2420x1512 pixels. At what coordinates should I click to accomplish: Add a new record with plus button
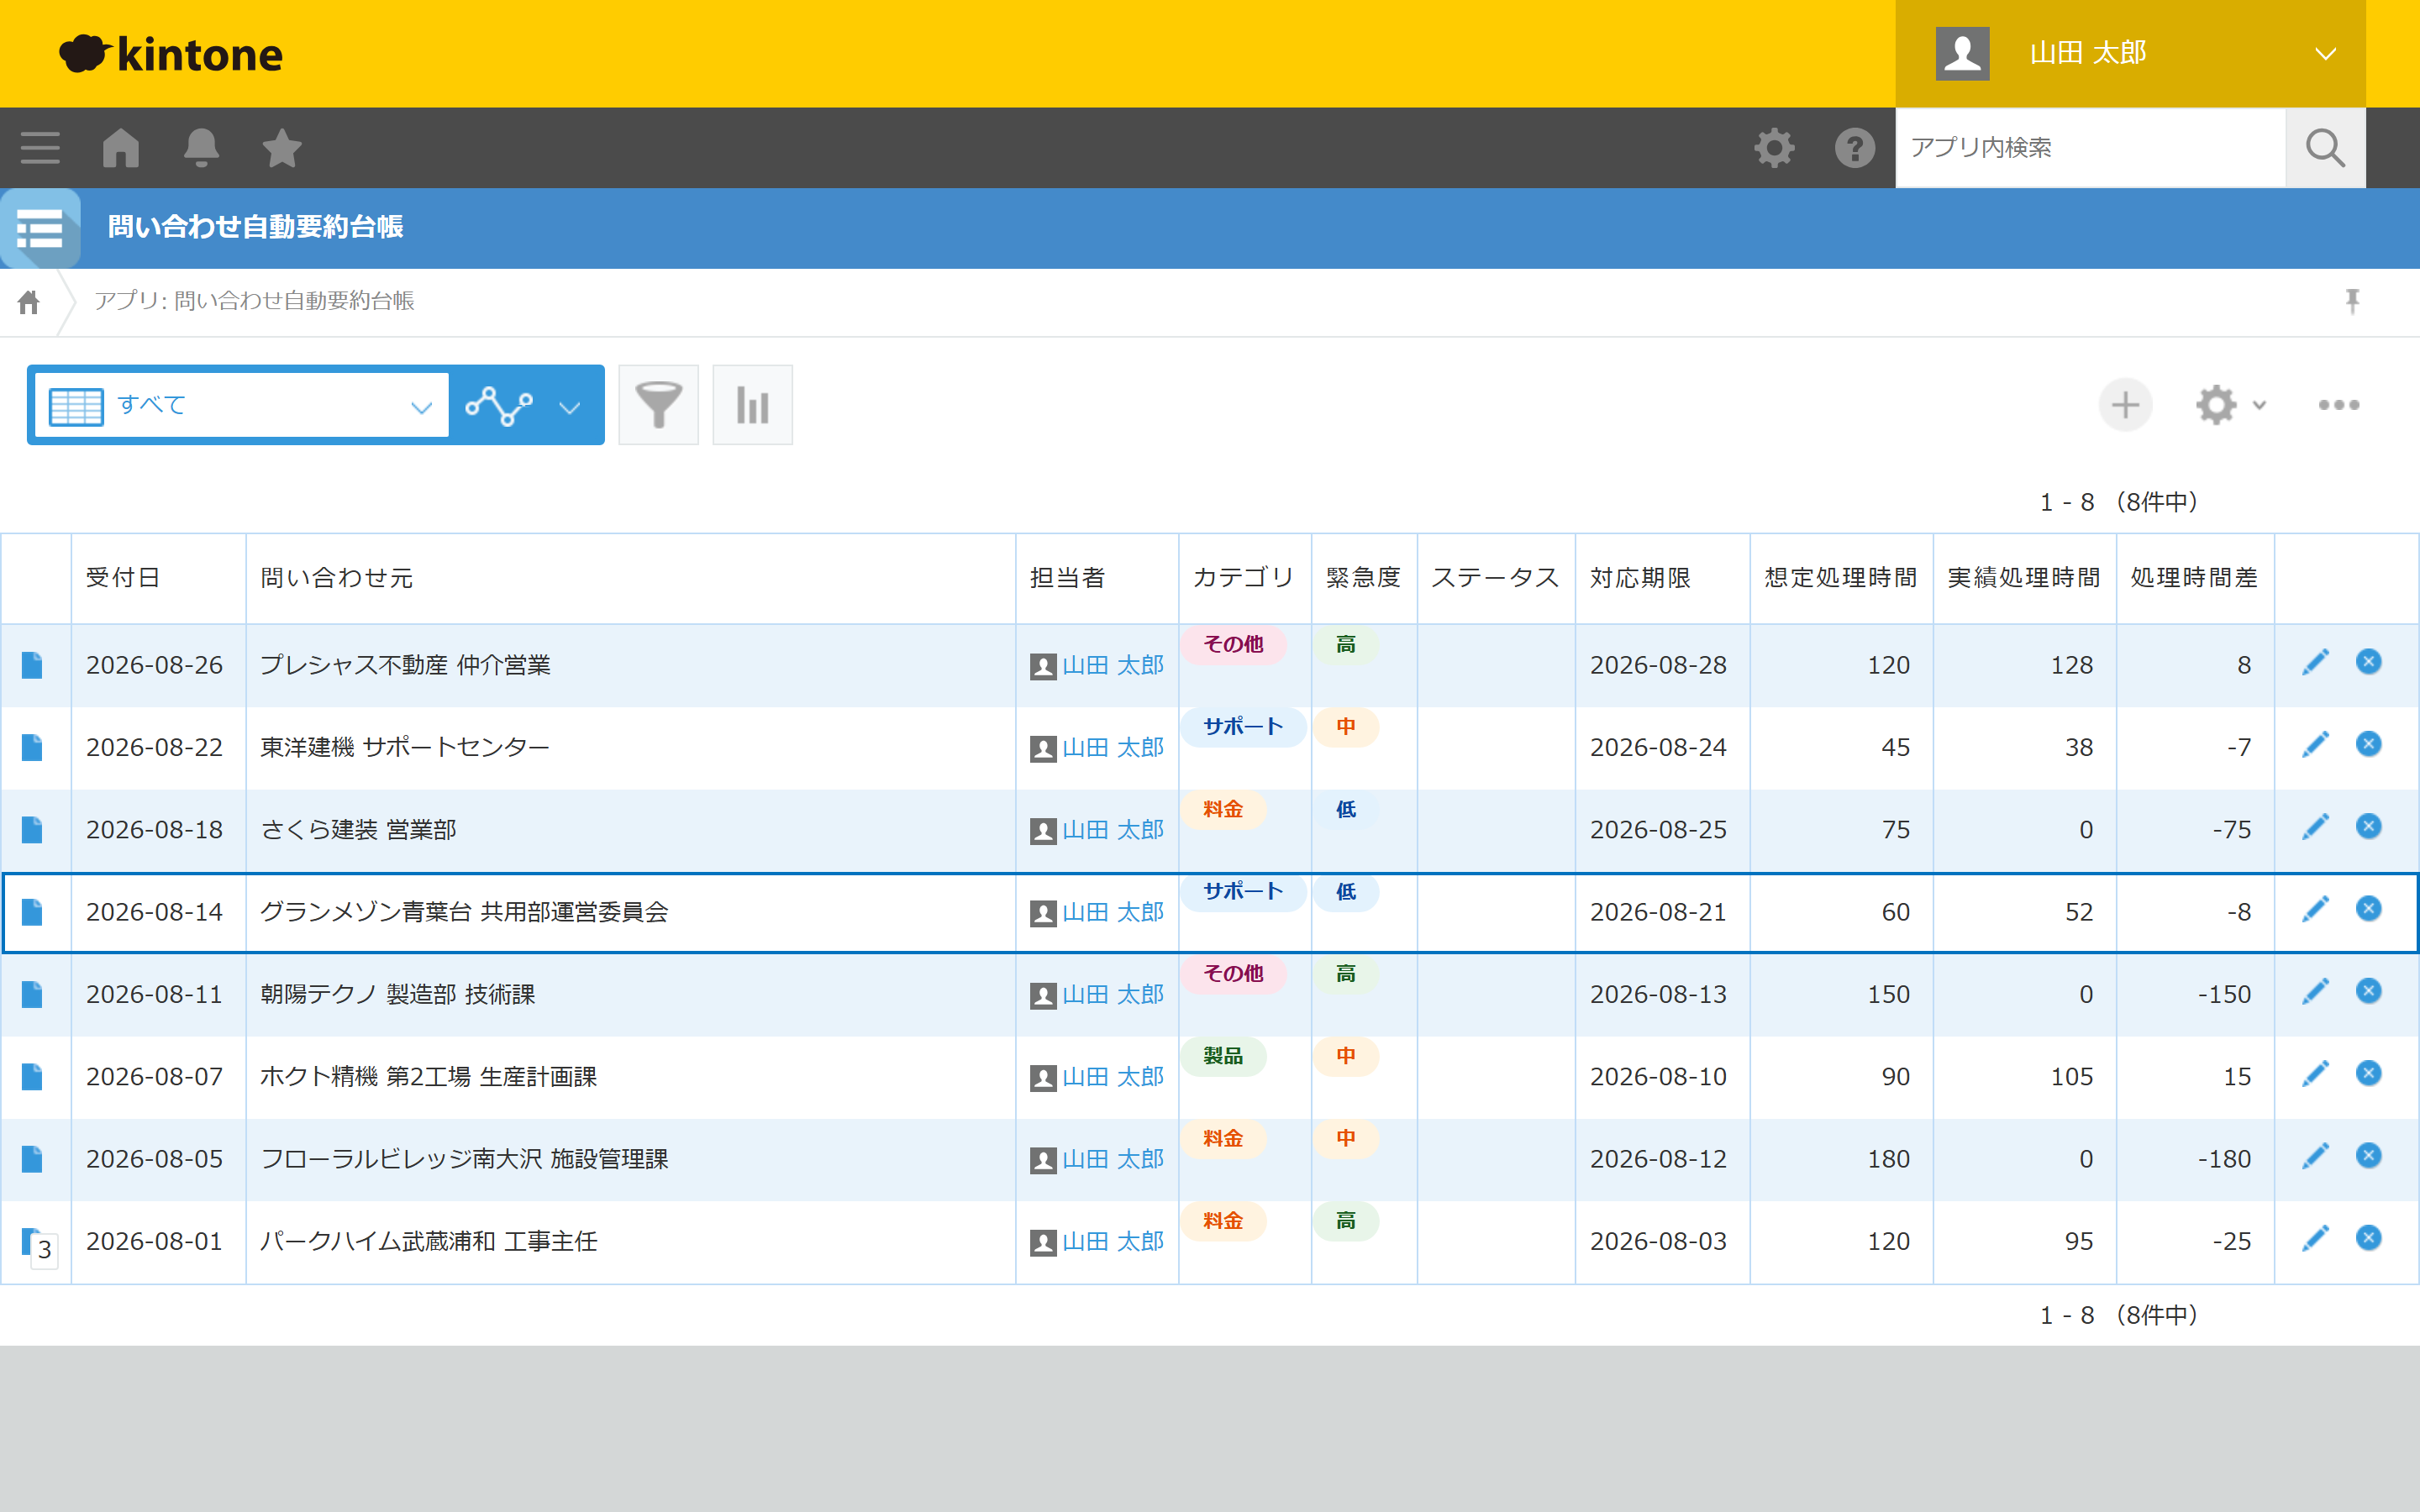coord(2125,405)
